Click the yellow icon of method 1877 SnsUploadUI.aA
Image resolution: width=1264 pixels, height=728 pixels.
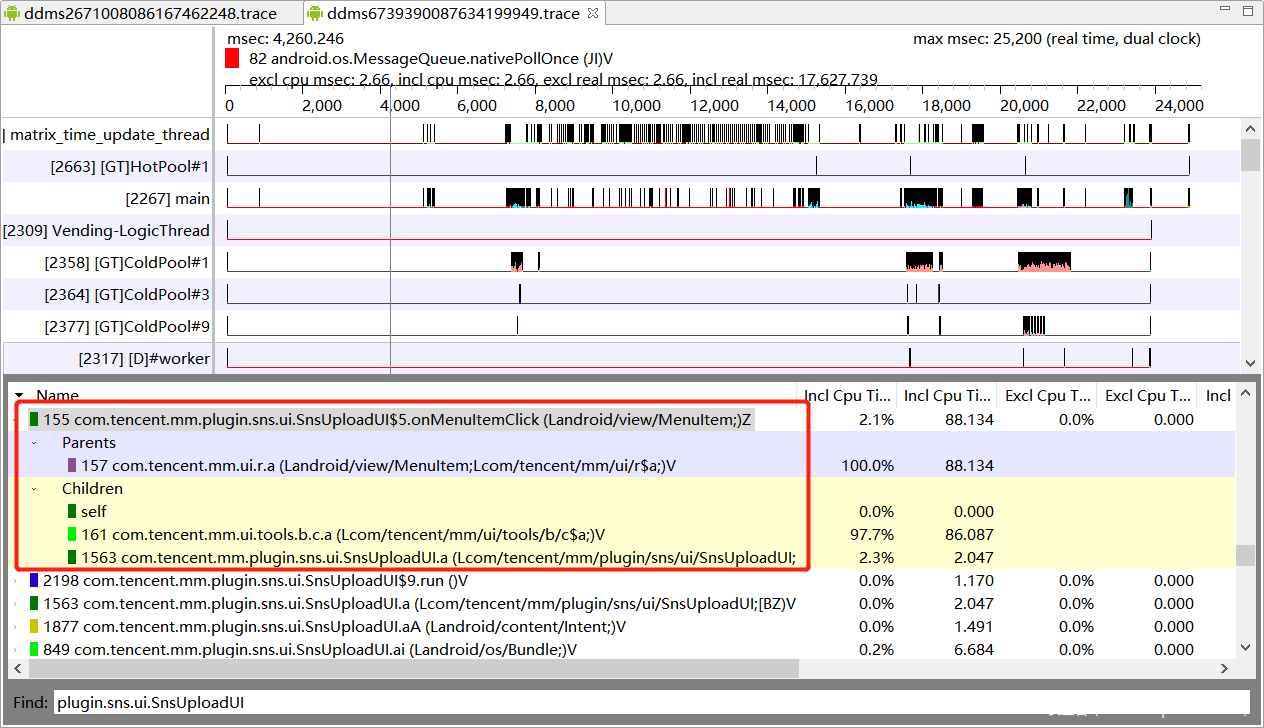(x=35, y=627)
